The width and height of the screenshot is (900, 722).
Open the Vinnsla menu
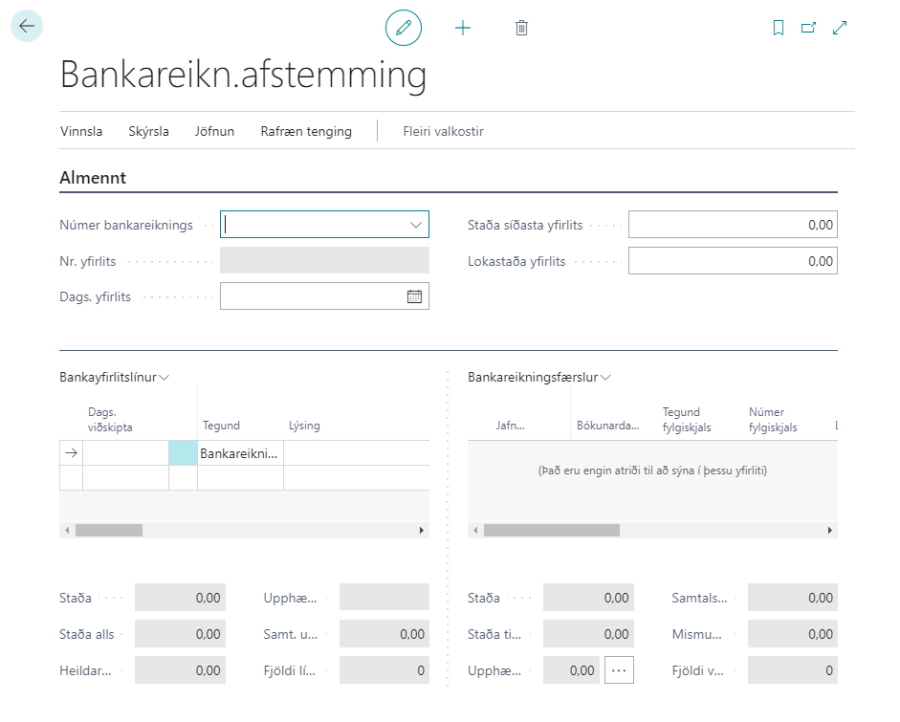point(81,131)
